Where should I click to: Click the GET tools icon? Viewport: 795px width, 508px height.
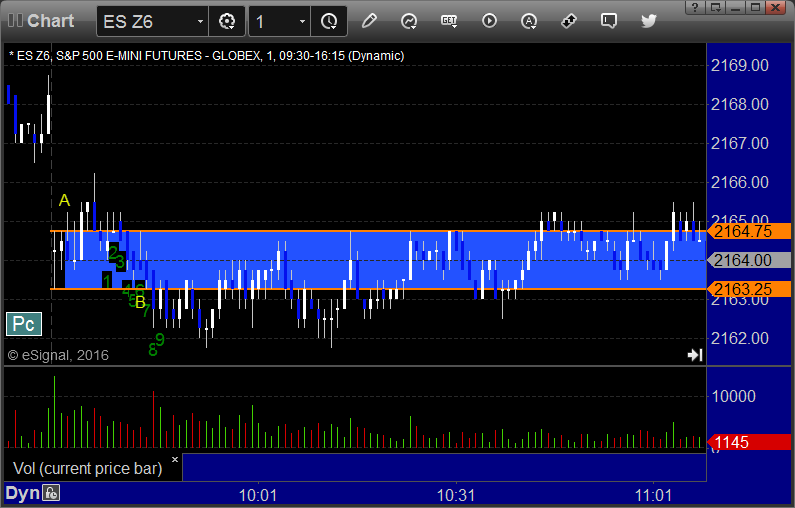[449, 21]
